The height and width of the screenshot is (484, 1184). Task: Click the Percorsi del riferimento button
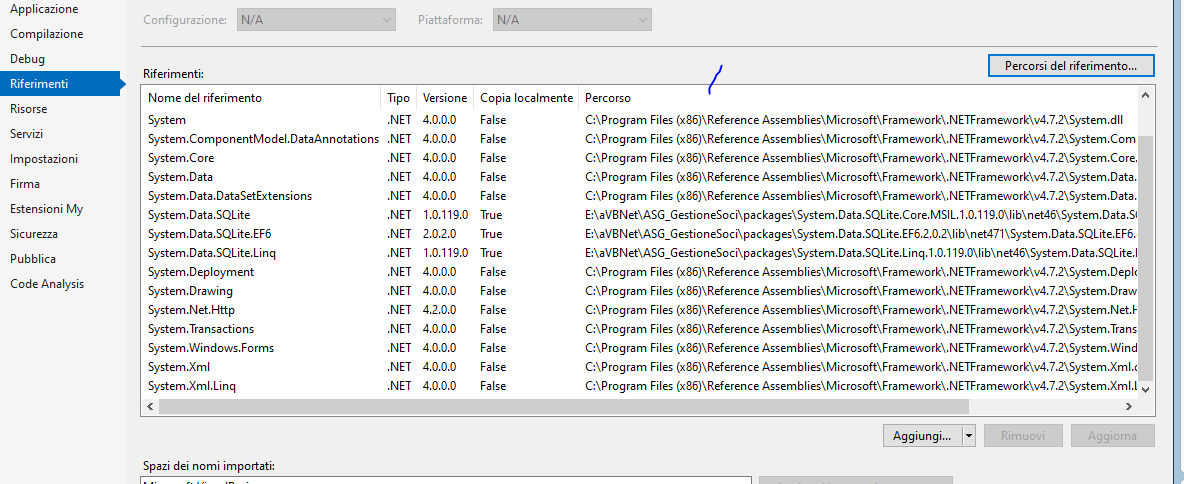point(1070,66)
